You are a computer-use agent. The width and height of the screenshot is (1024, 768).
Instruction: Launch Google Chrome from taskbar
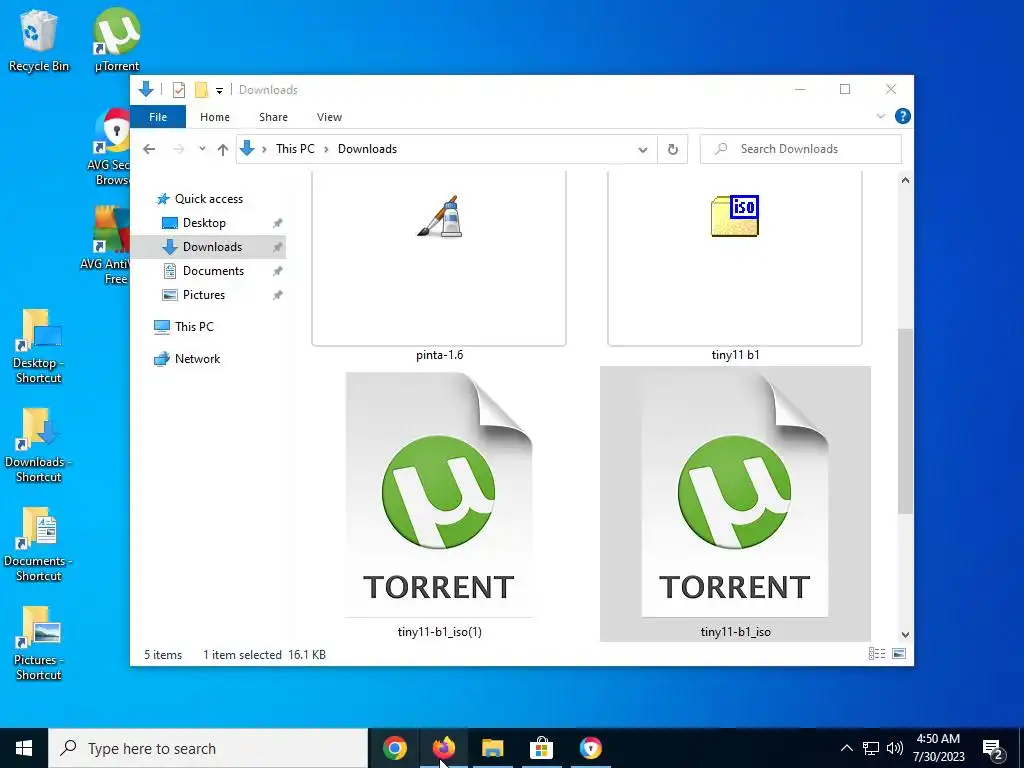pyautogui.click(x=394, y=748)
